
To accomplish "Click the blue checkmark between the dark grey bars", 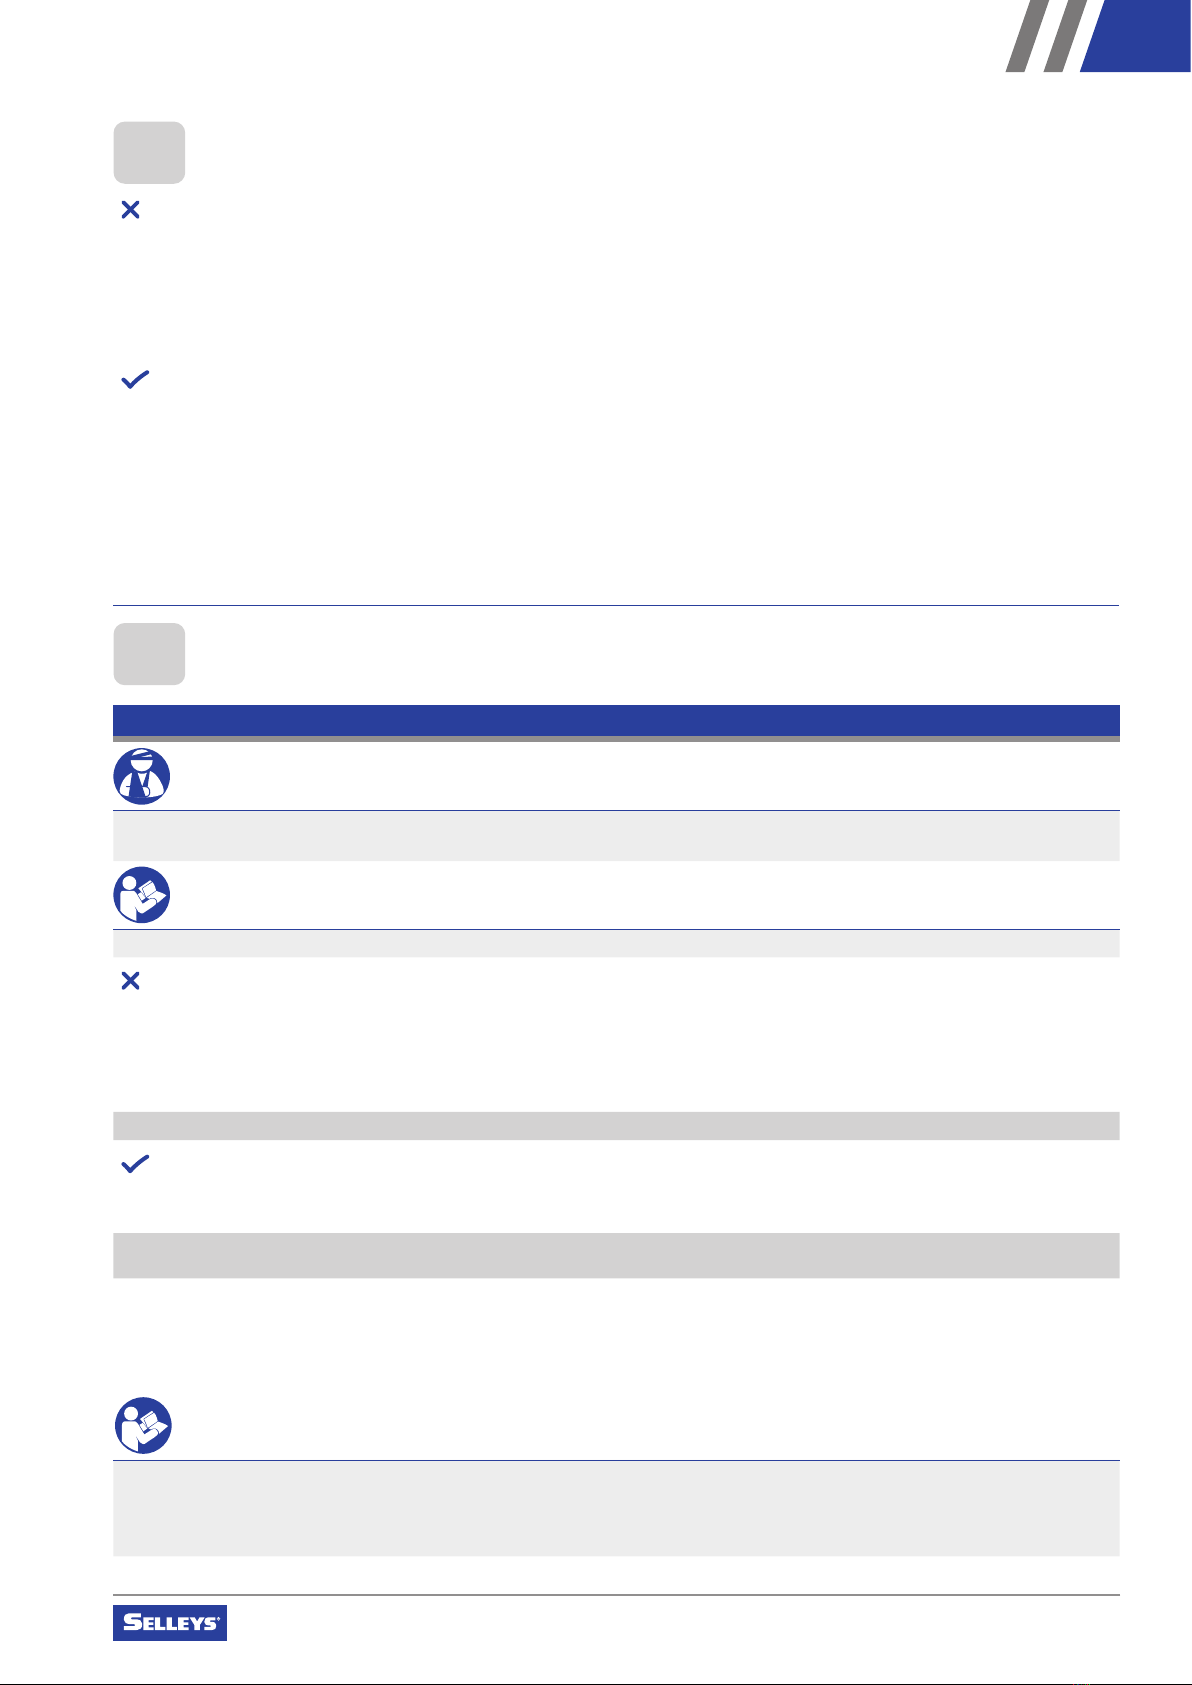I will point(134,1163).
